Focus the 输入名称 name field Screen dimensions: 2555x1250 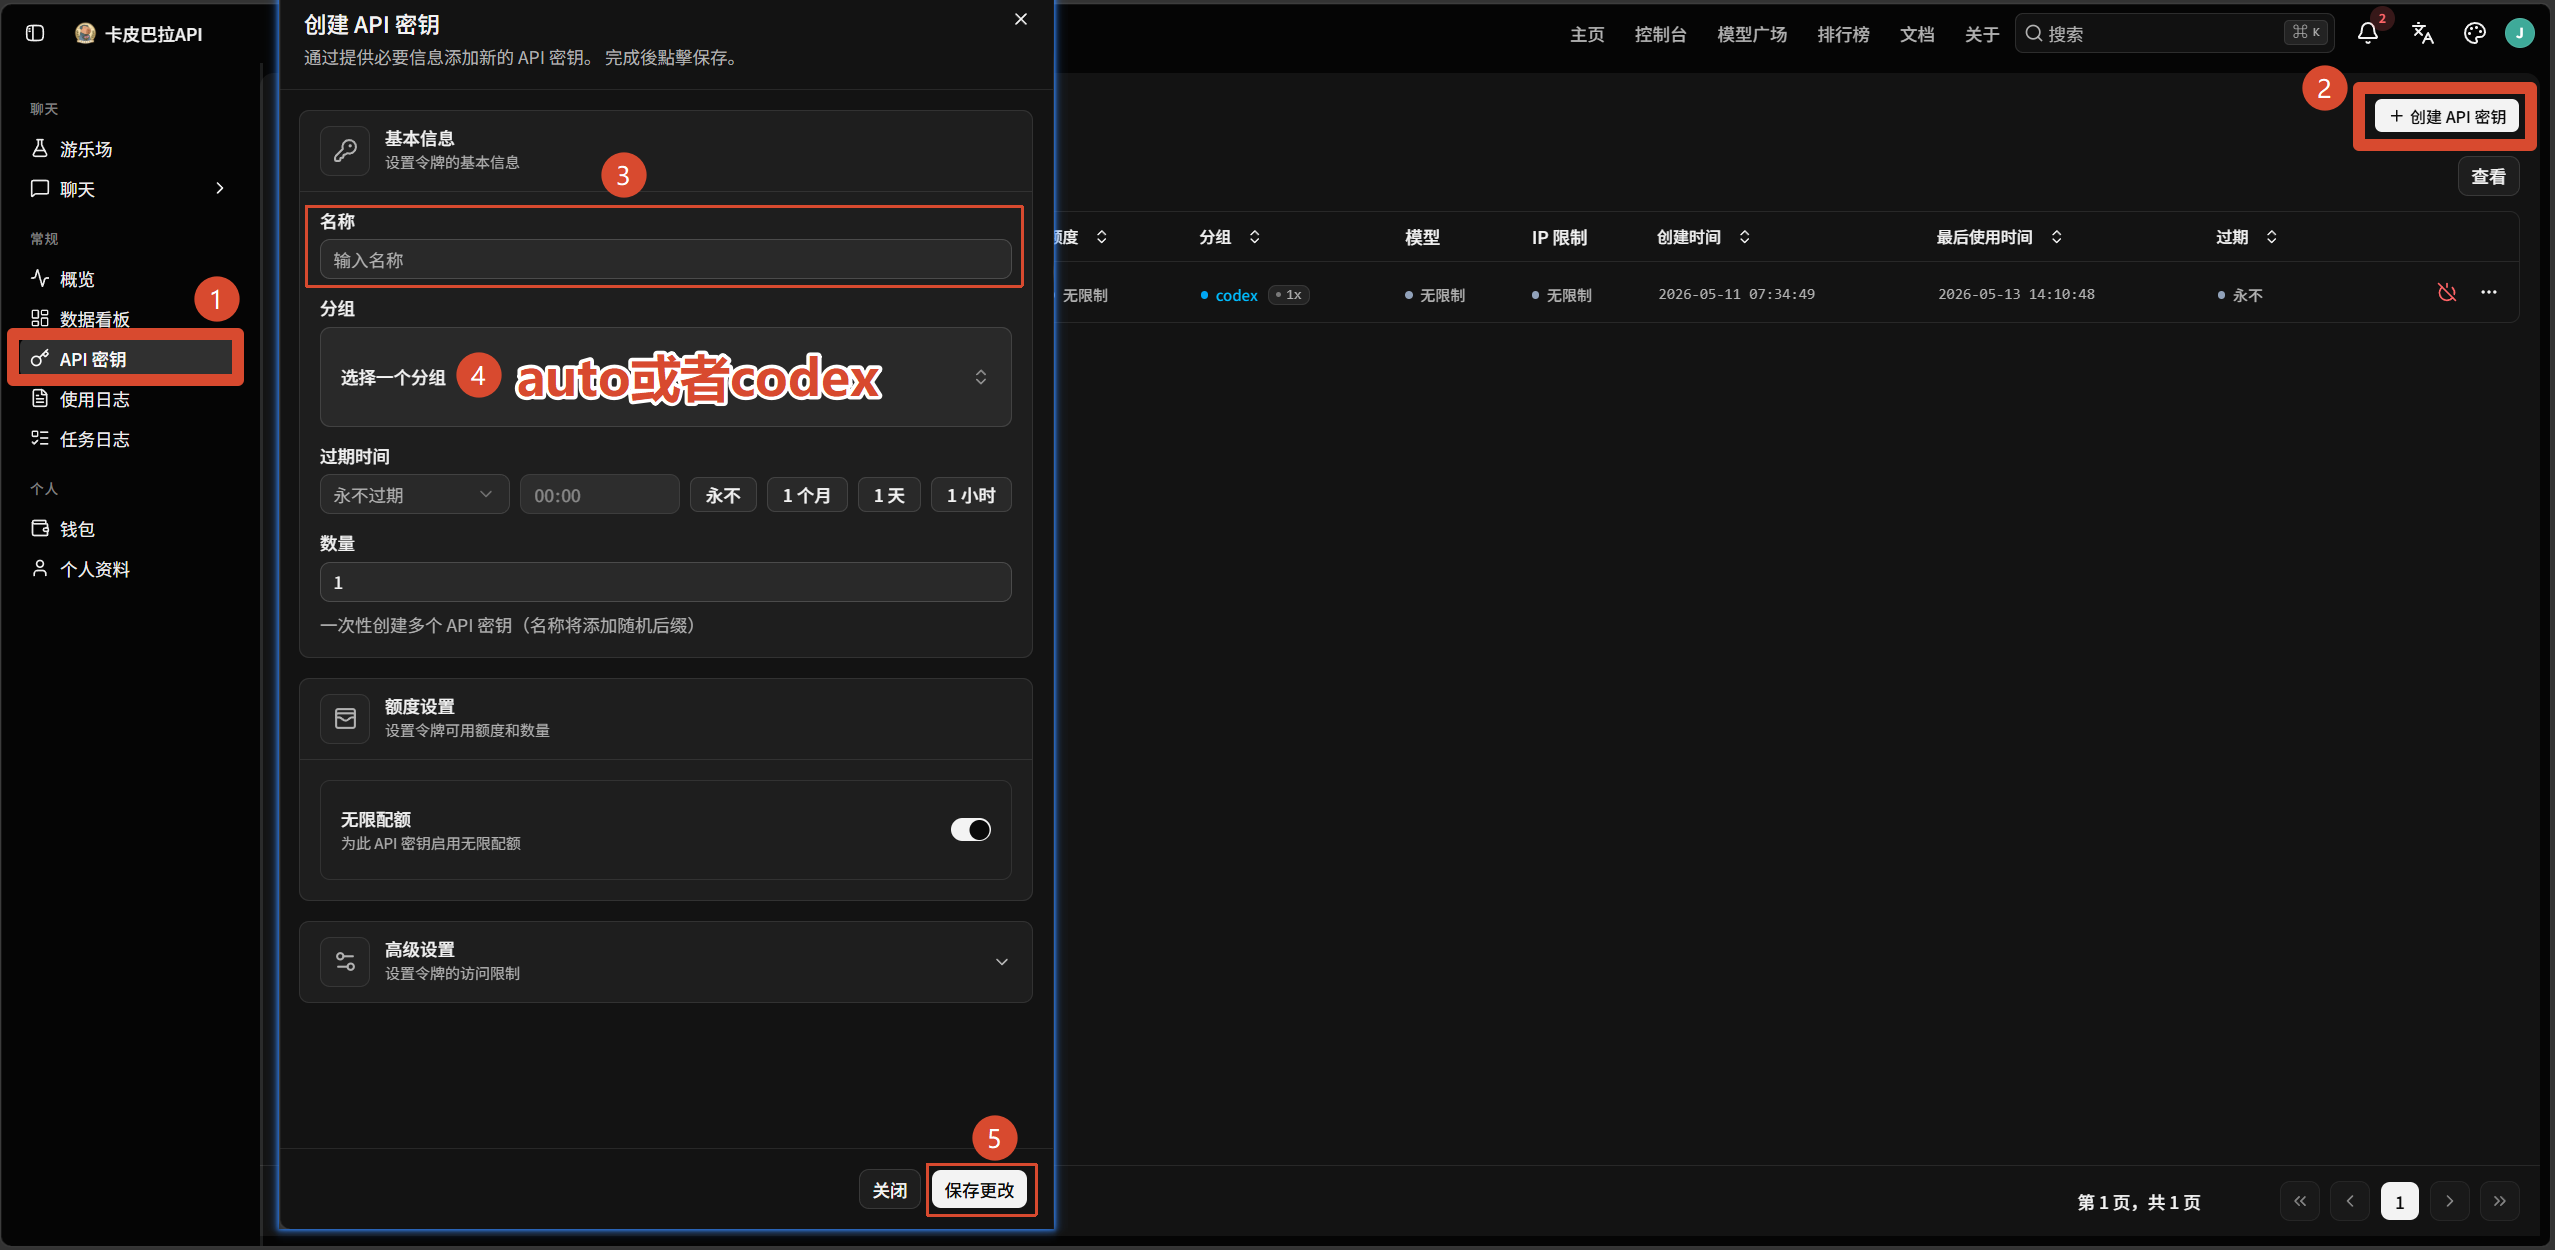665,260
